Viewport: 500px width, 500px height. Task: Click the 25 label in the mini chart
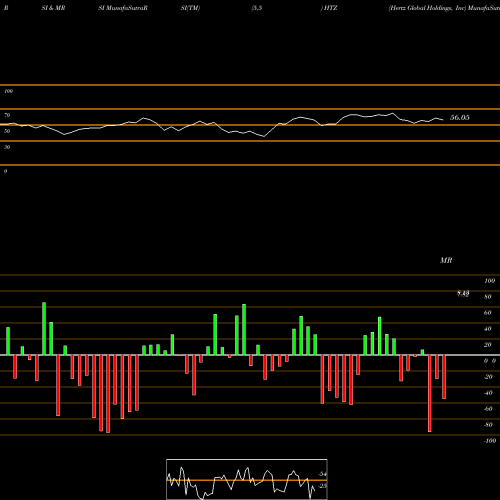pos(322,486)
